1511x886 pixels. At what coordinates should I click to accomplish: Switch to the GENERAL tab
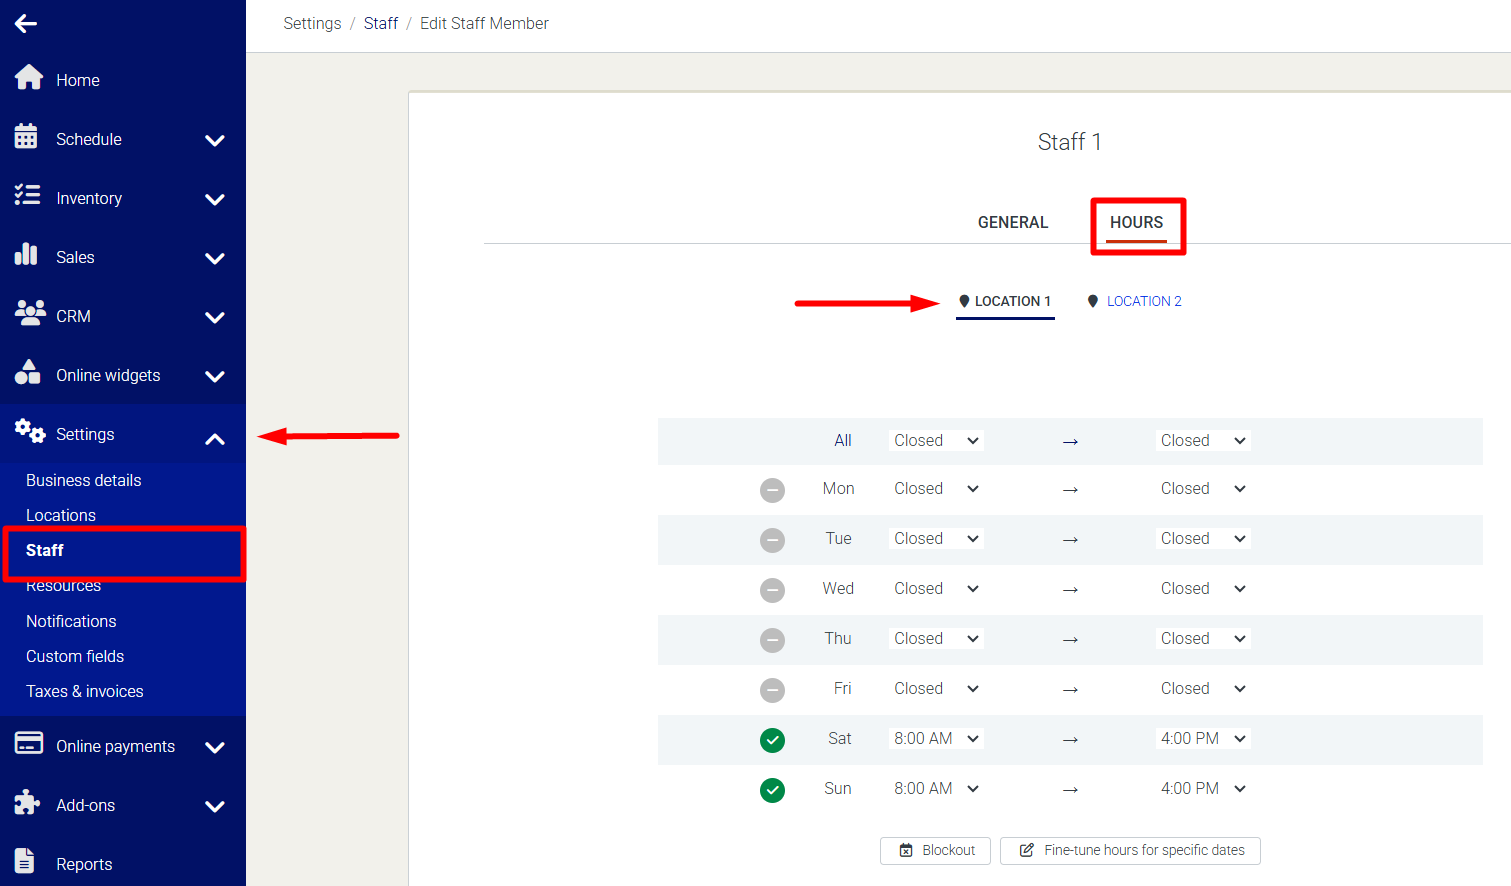coord(1012,222)
